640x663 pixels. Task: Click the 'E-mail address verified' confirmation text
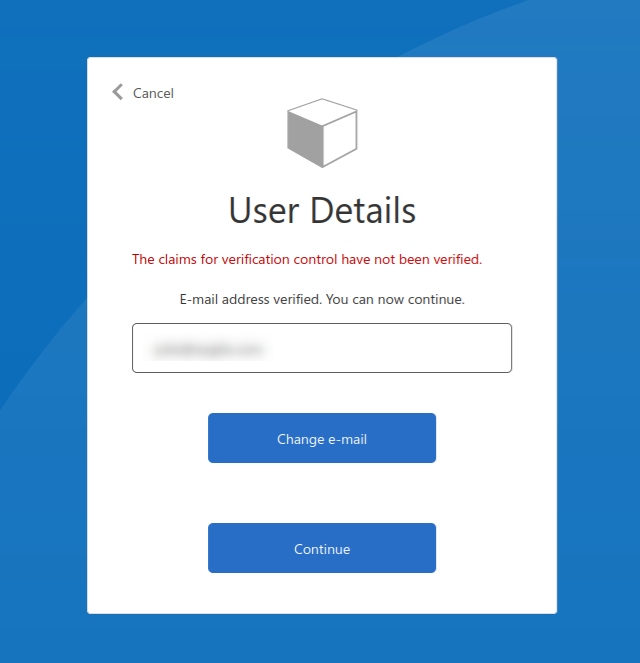(322, 299)
